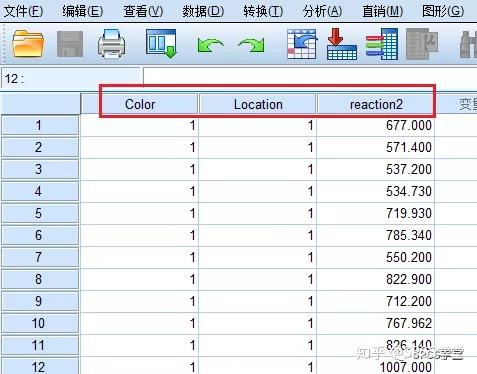Image resolution: width=477 pixels, height=374 pixels.
Task: Click the Open data file folder icon
Action: (x=28, y=44)
